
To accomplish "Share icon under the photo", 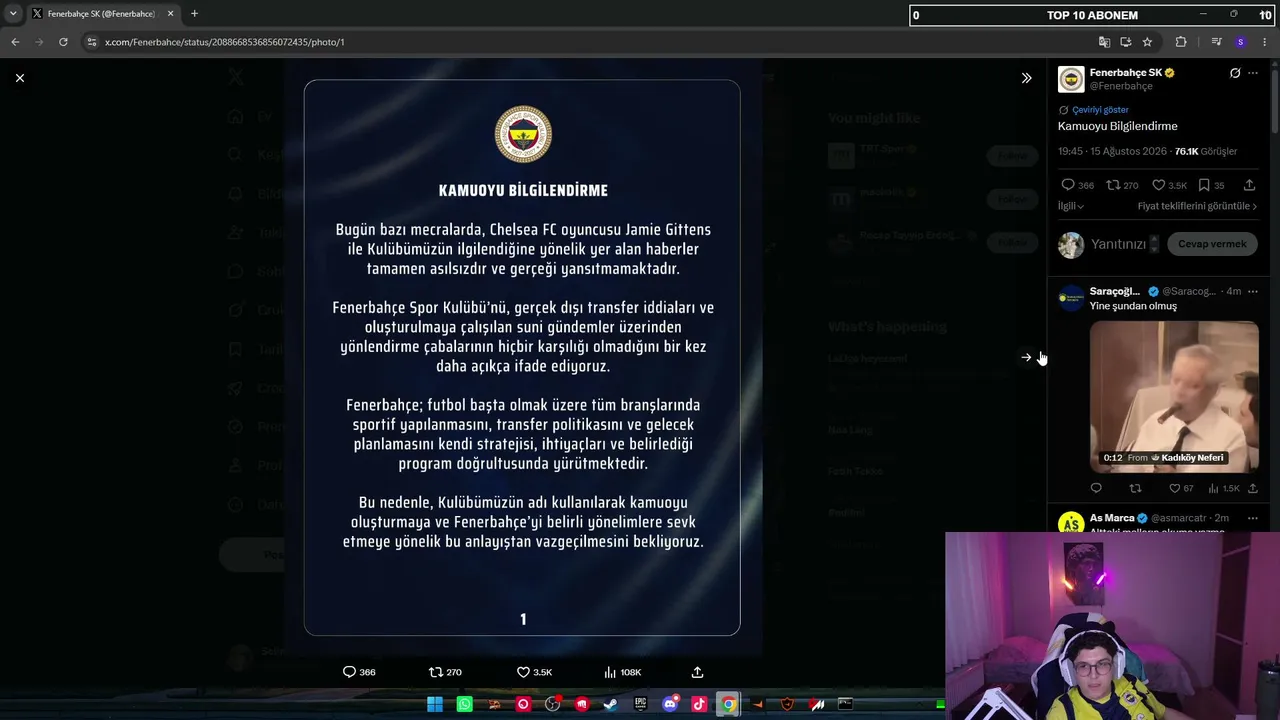I will click(697, 672).
